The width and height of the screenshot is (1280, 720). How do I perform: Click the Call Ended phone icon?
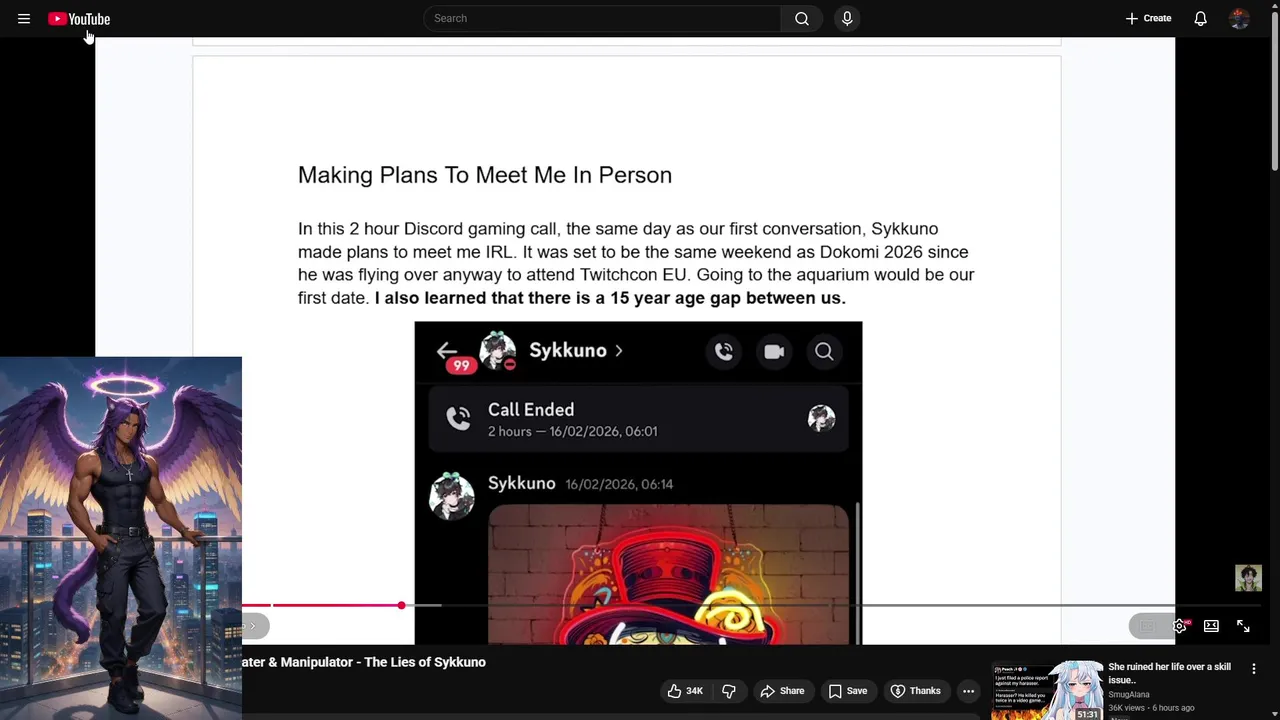tap(458, 419)
